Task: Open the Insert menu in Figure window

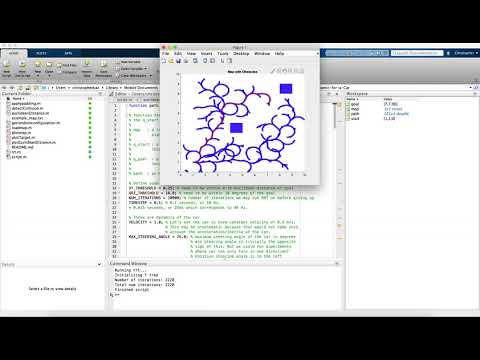Action: pyautogui.click(x=207, y=53)
